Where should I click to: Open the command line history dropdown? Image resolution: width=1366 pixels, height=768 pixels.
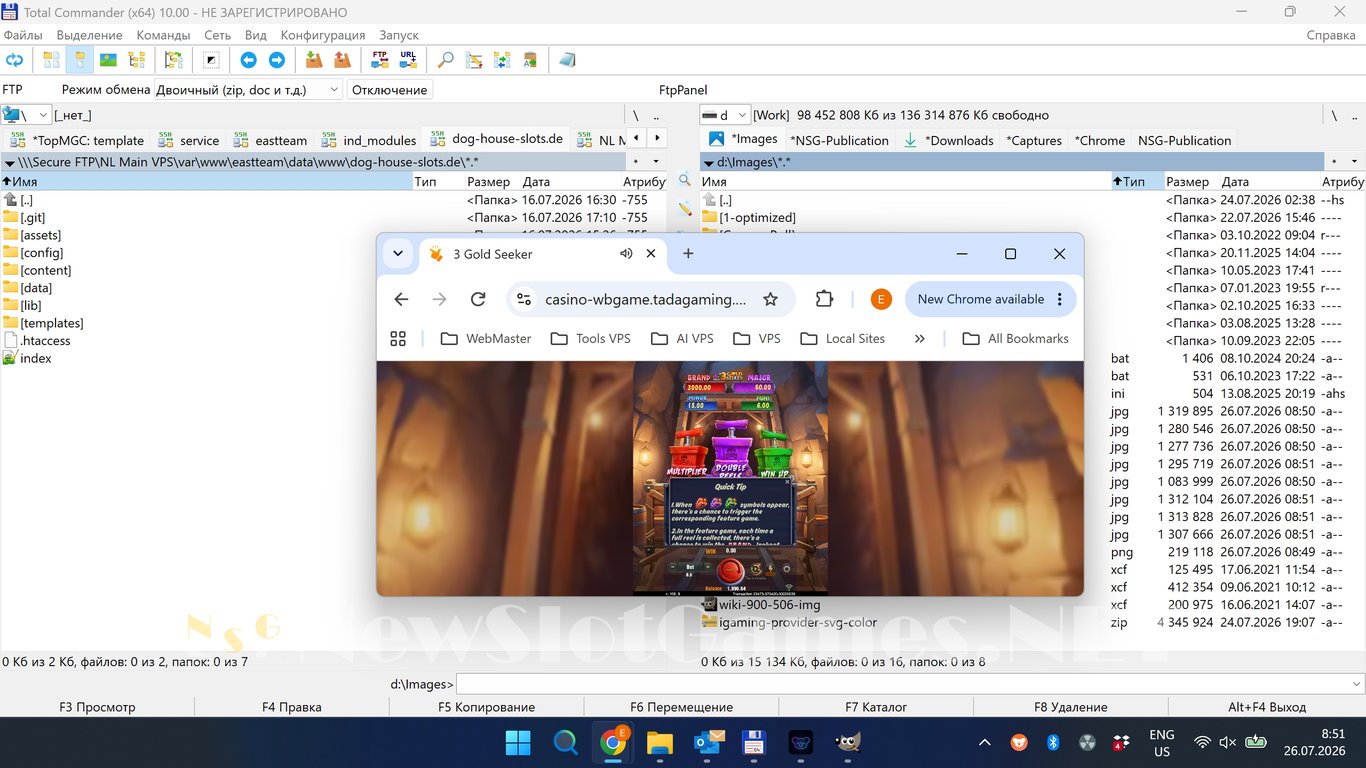(x=1357, y=684)
